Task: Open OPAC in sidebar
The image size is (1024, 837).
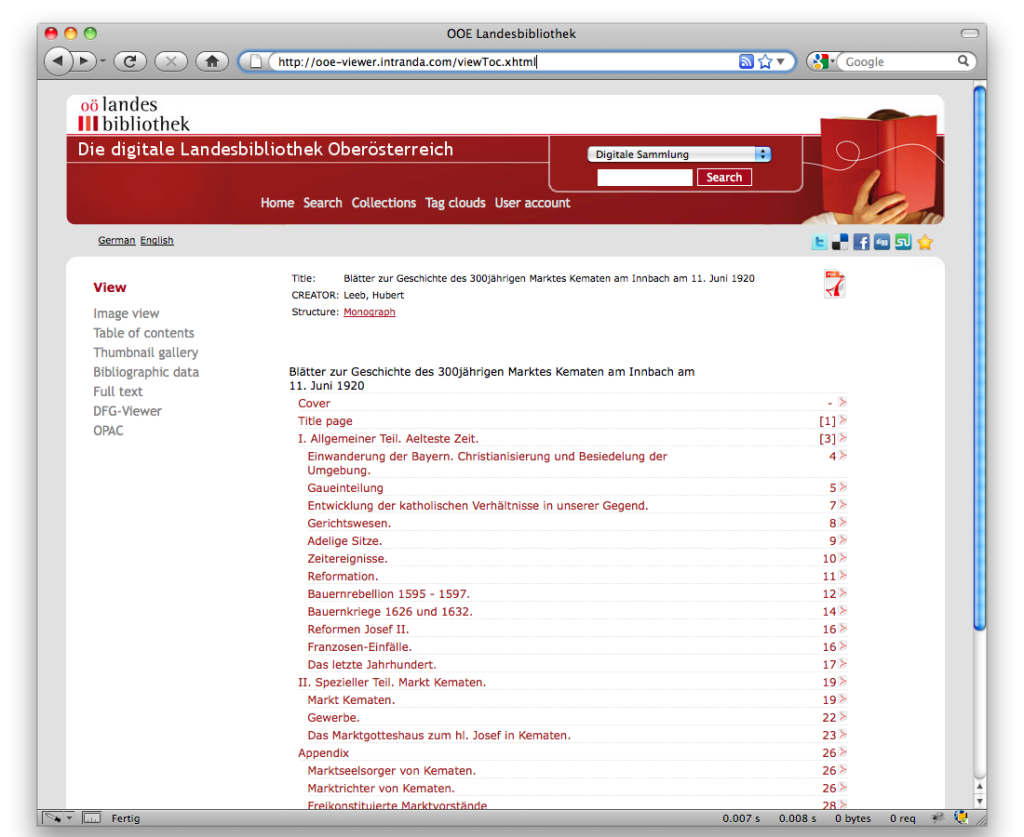Action: tap(108, 431)
